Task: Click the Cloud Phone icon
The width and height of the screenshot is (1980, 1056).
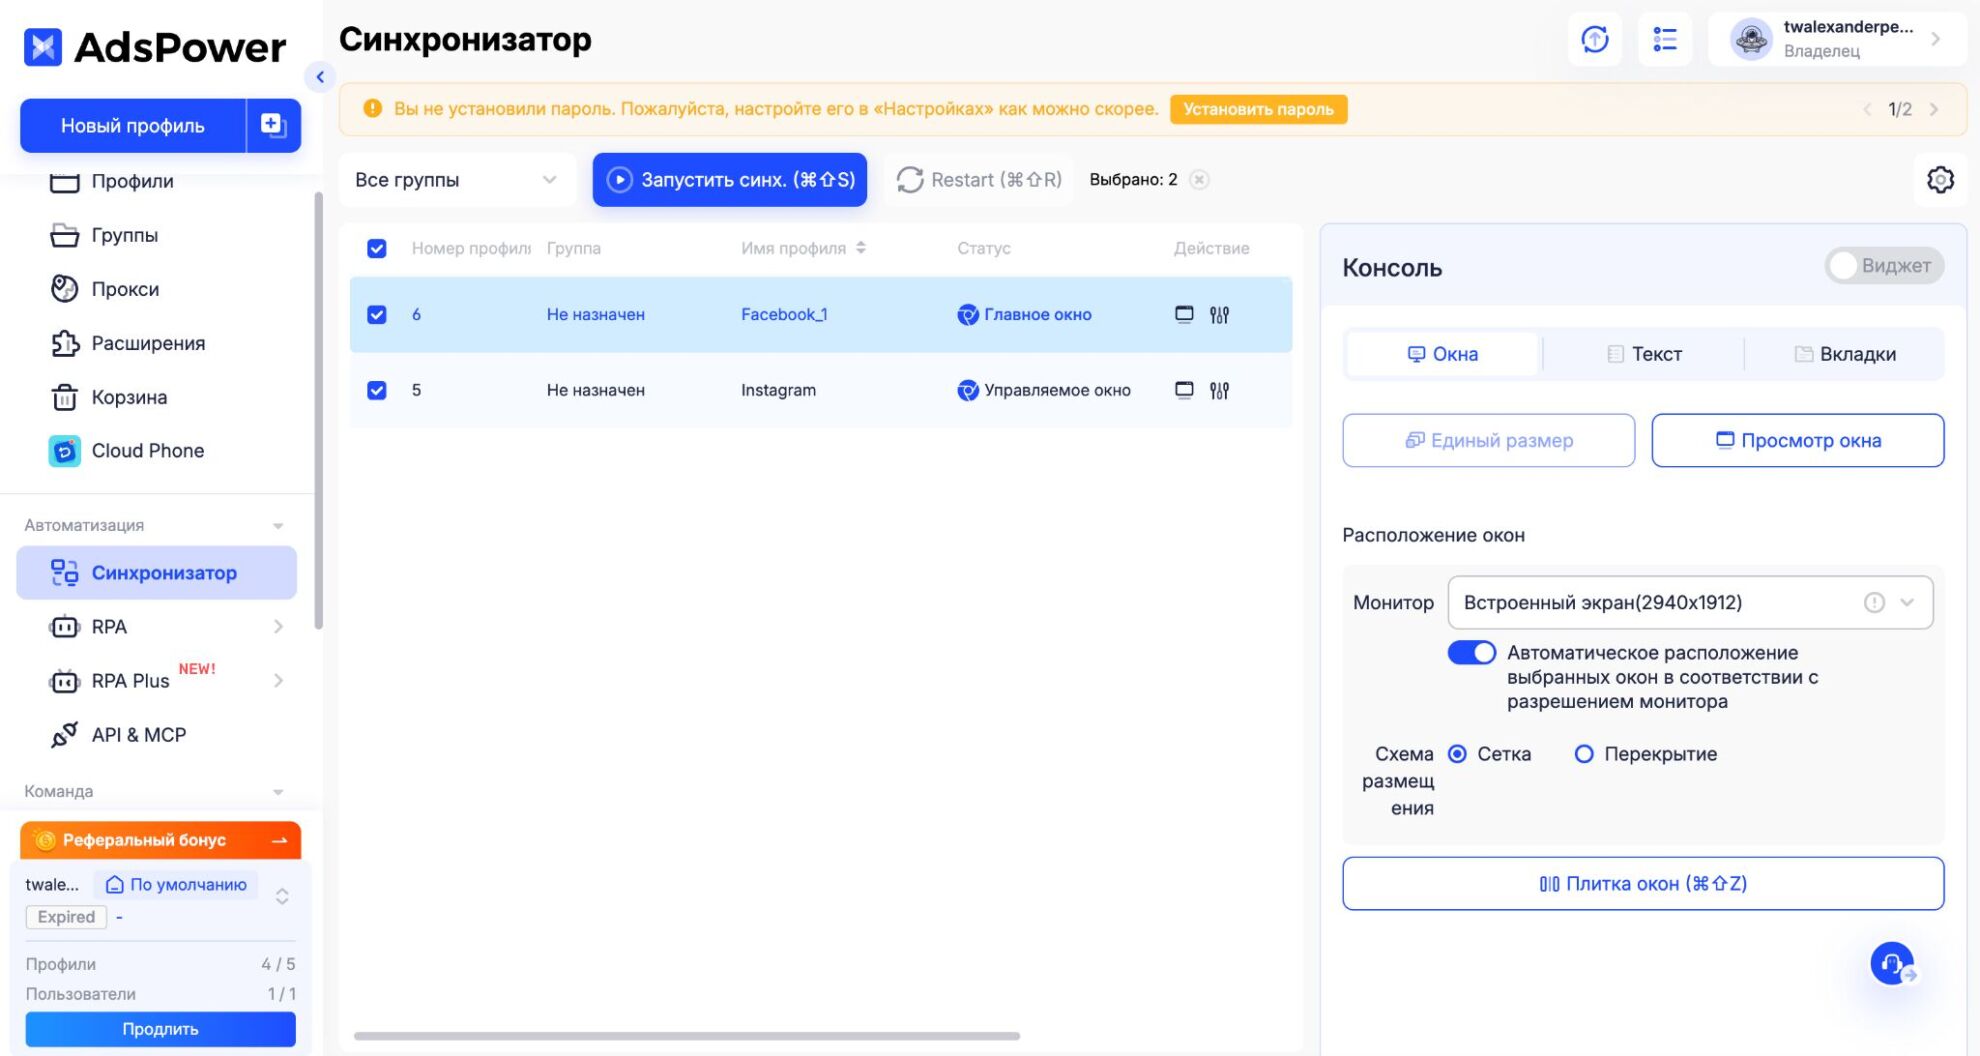Action: pyautogui.click(x=65, y=451)
